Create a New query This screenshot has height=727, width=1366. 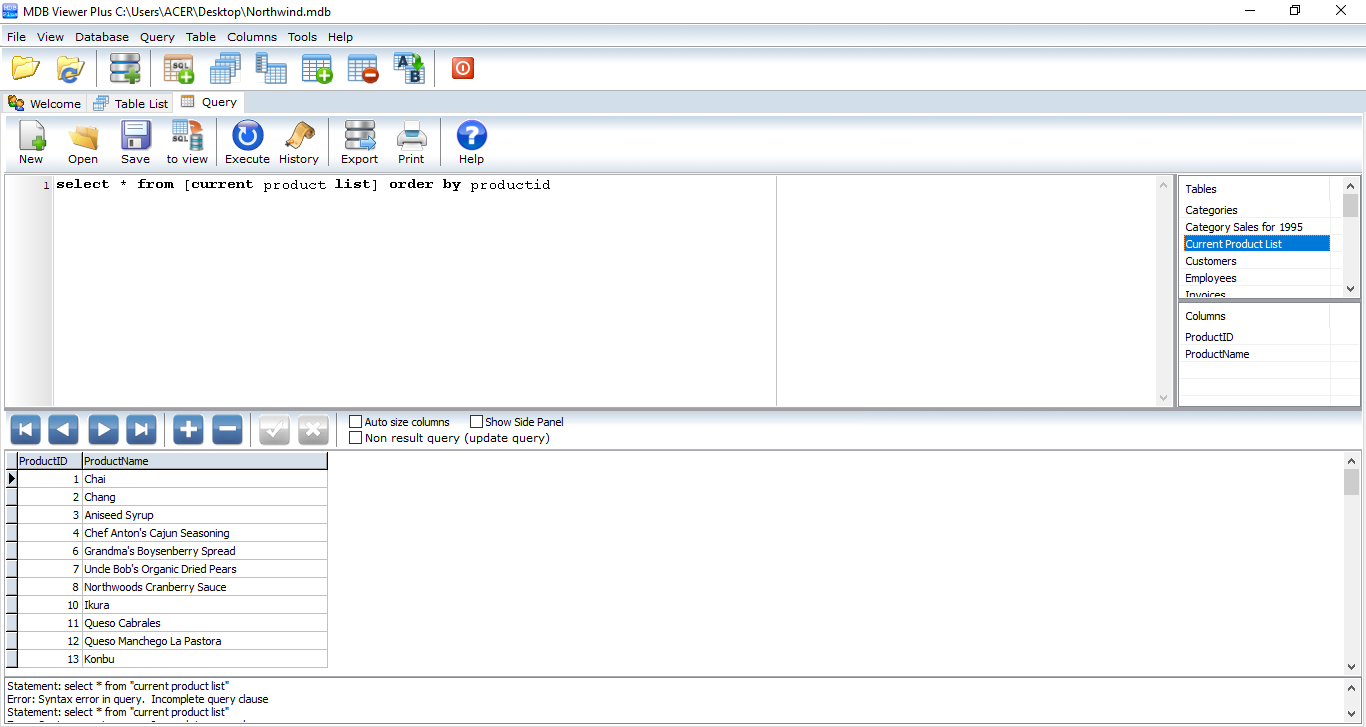pyautogui.click(x=31, y=143)
